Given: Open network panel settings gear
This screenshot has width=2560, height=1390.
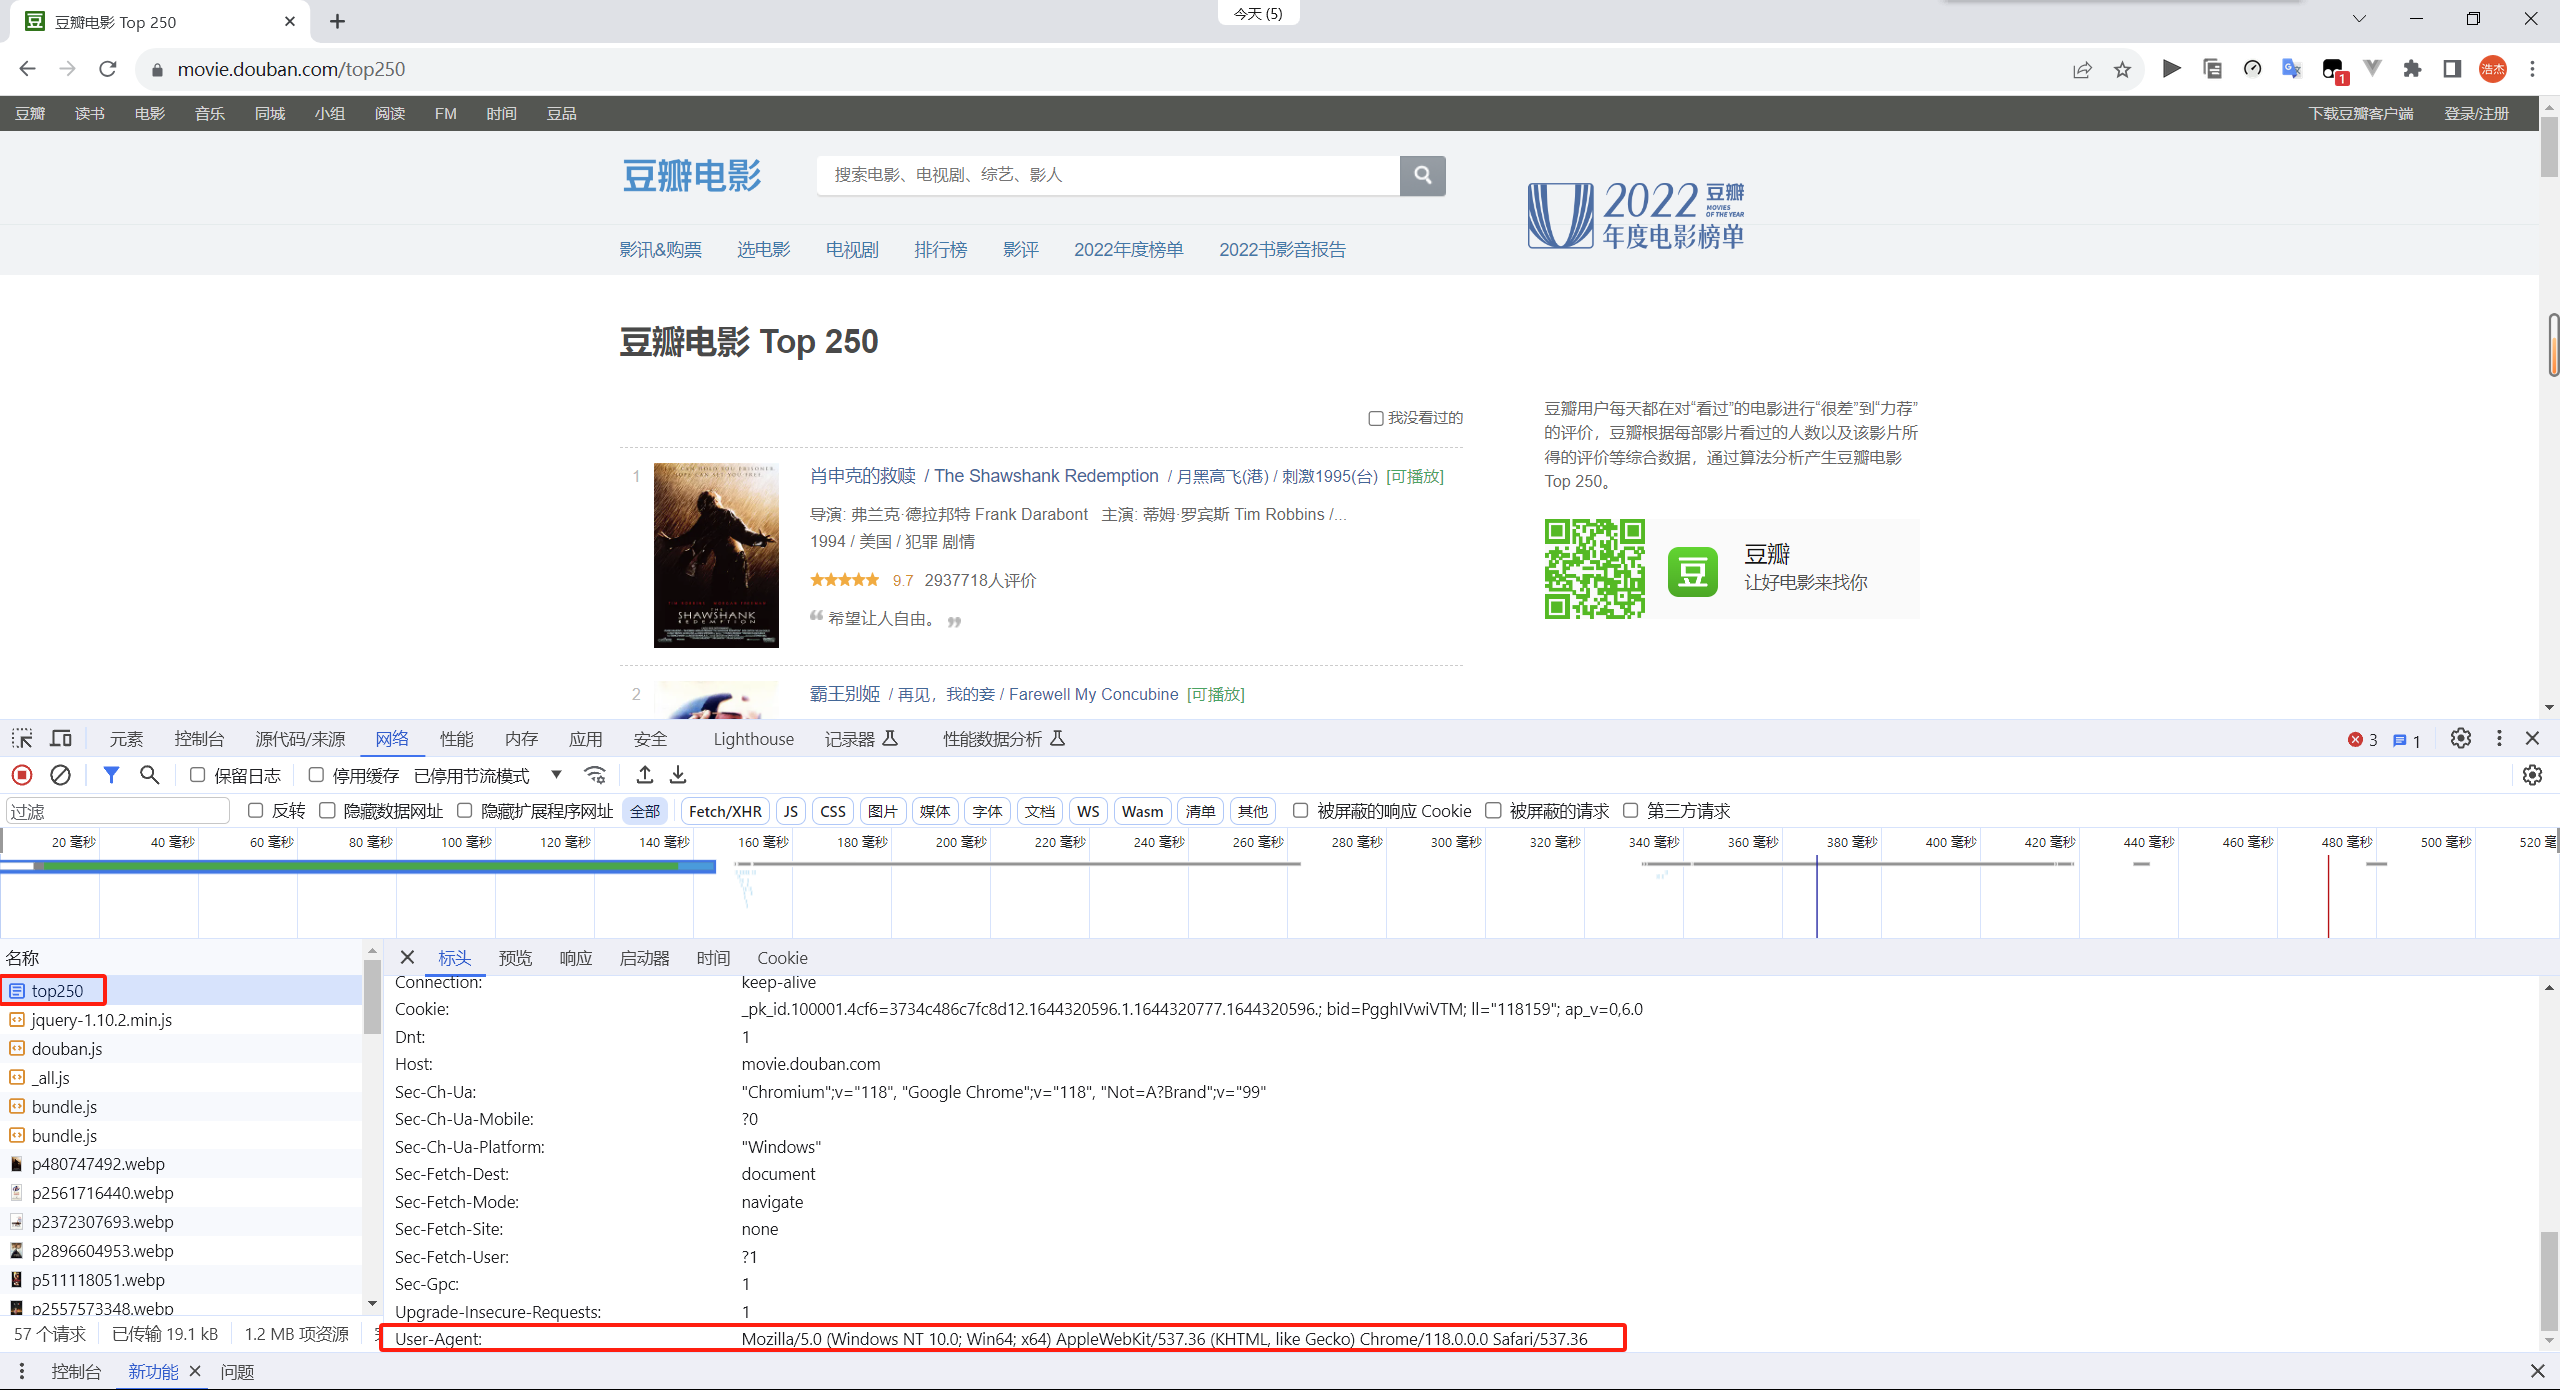Looking at the screenshot, I should [2532, 775].
